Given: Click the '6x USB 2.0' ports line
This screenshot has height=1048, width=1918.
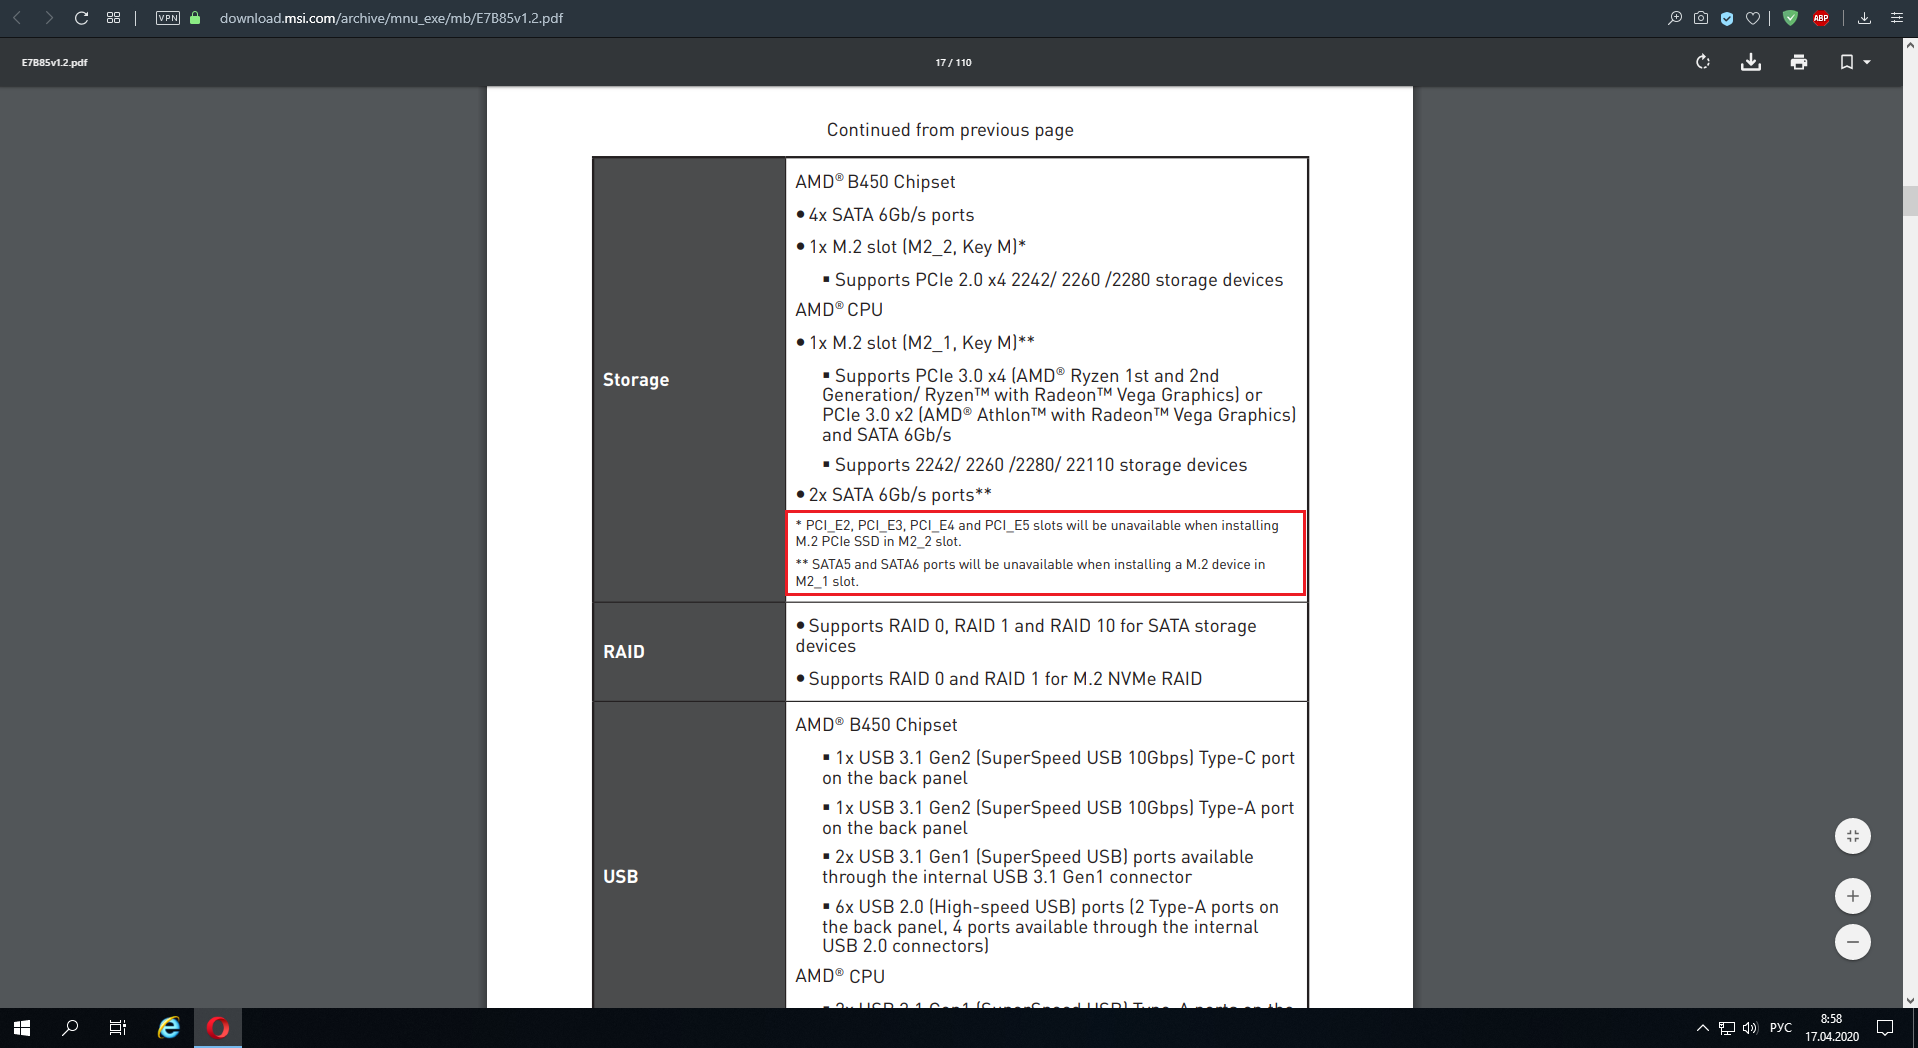Looking at the screenshot, I should pos(1050,926).
